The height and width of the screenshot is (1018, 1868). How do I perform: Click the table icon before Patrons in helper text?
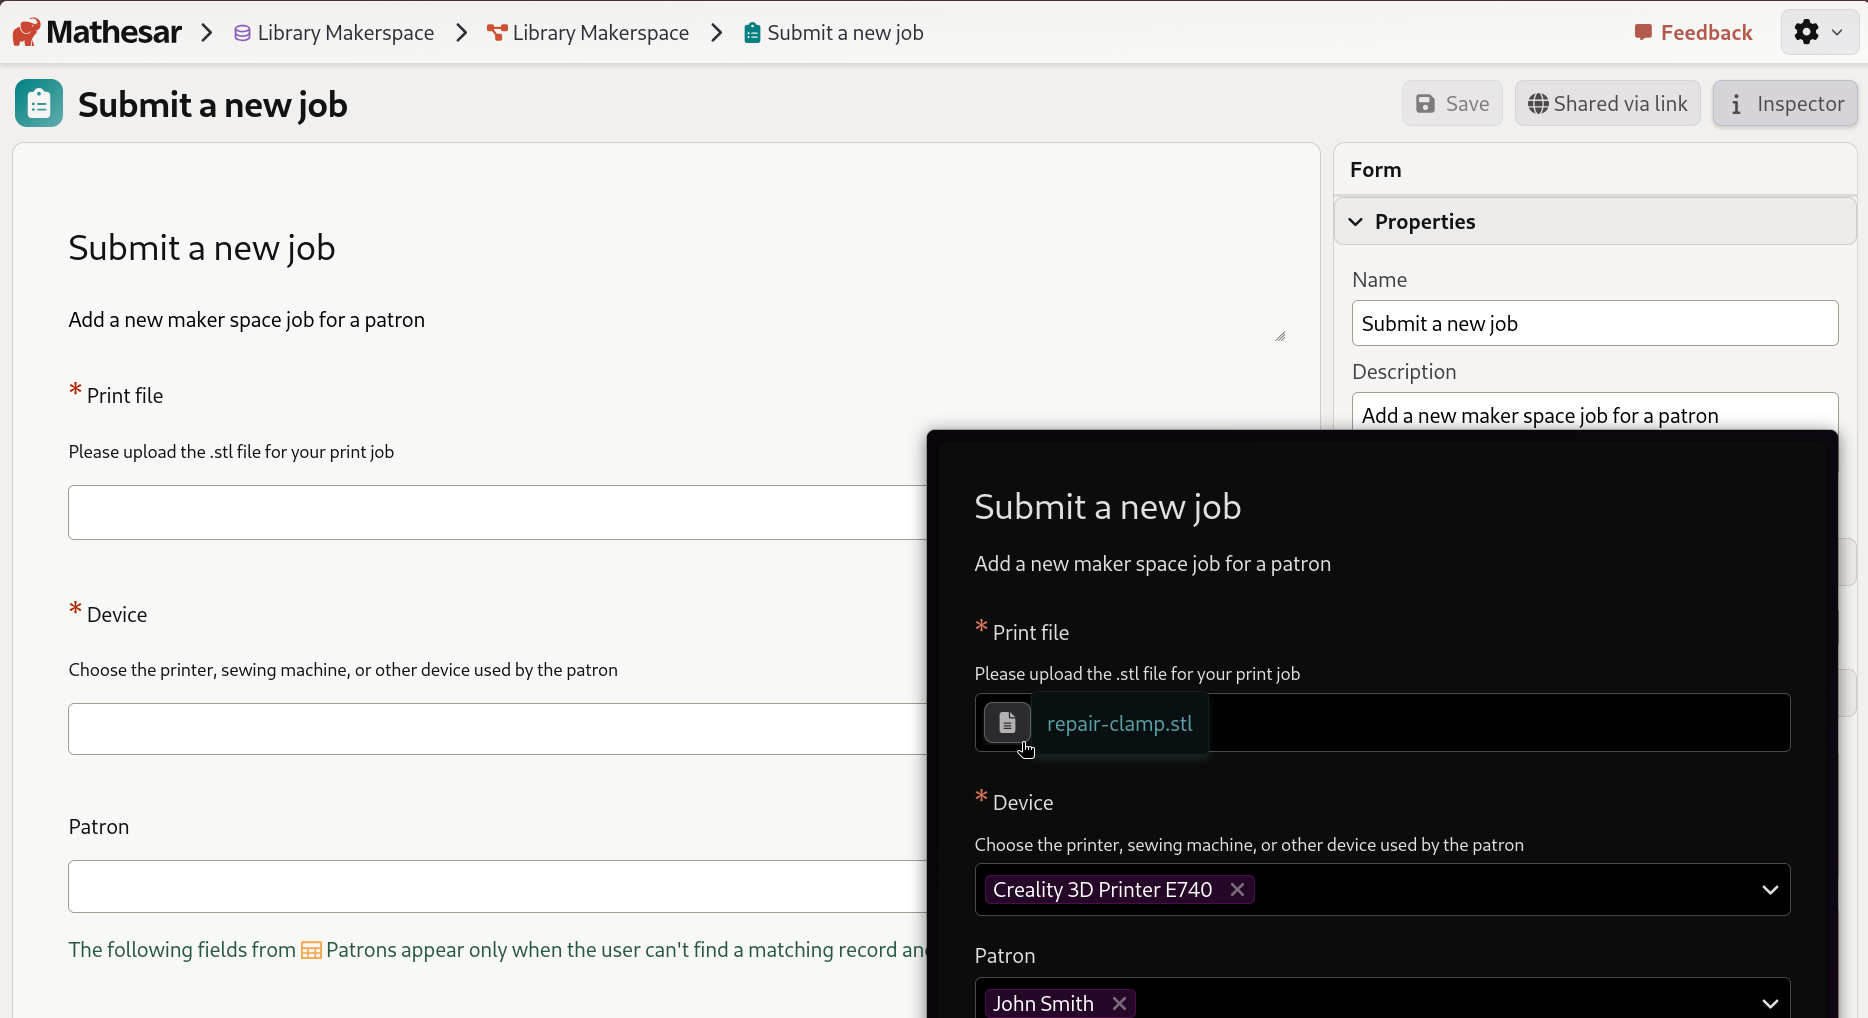[x=311, y=950]
